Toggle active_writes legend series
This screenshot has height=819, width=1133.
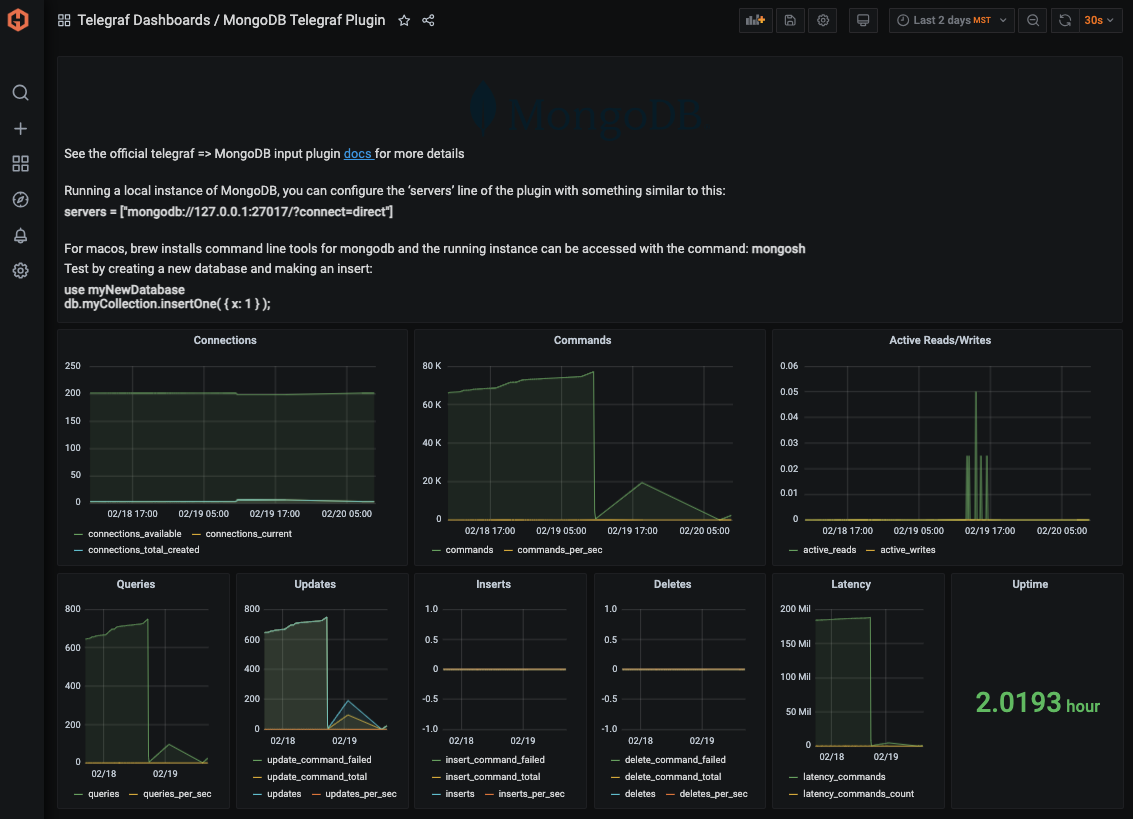(908, 550)
